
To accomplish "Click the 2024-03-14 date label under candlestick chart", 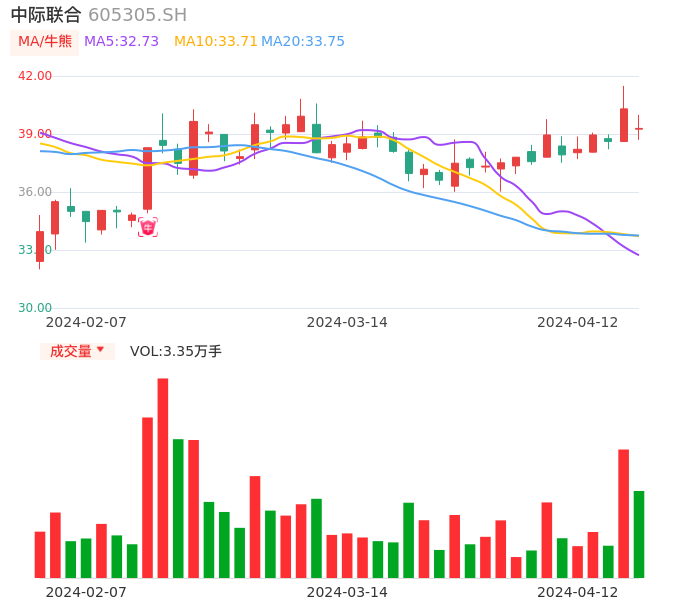I will [x=346, y=322].
